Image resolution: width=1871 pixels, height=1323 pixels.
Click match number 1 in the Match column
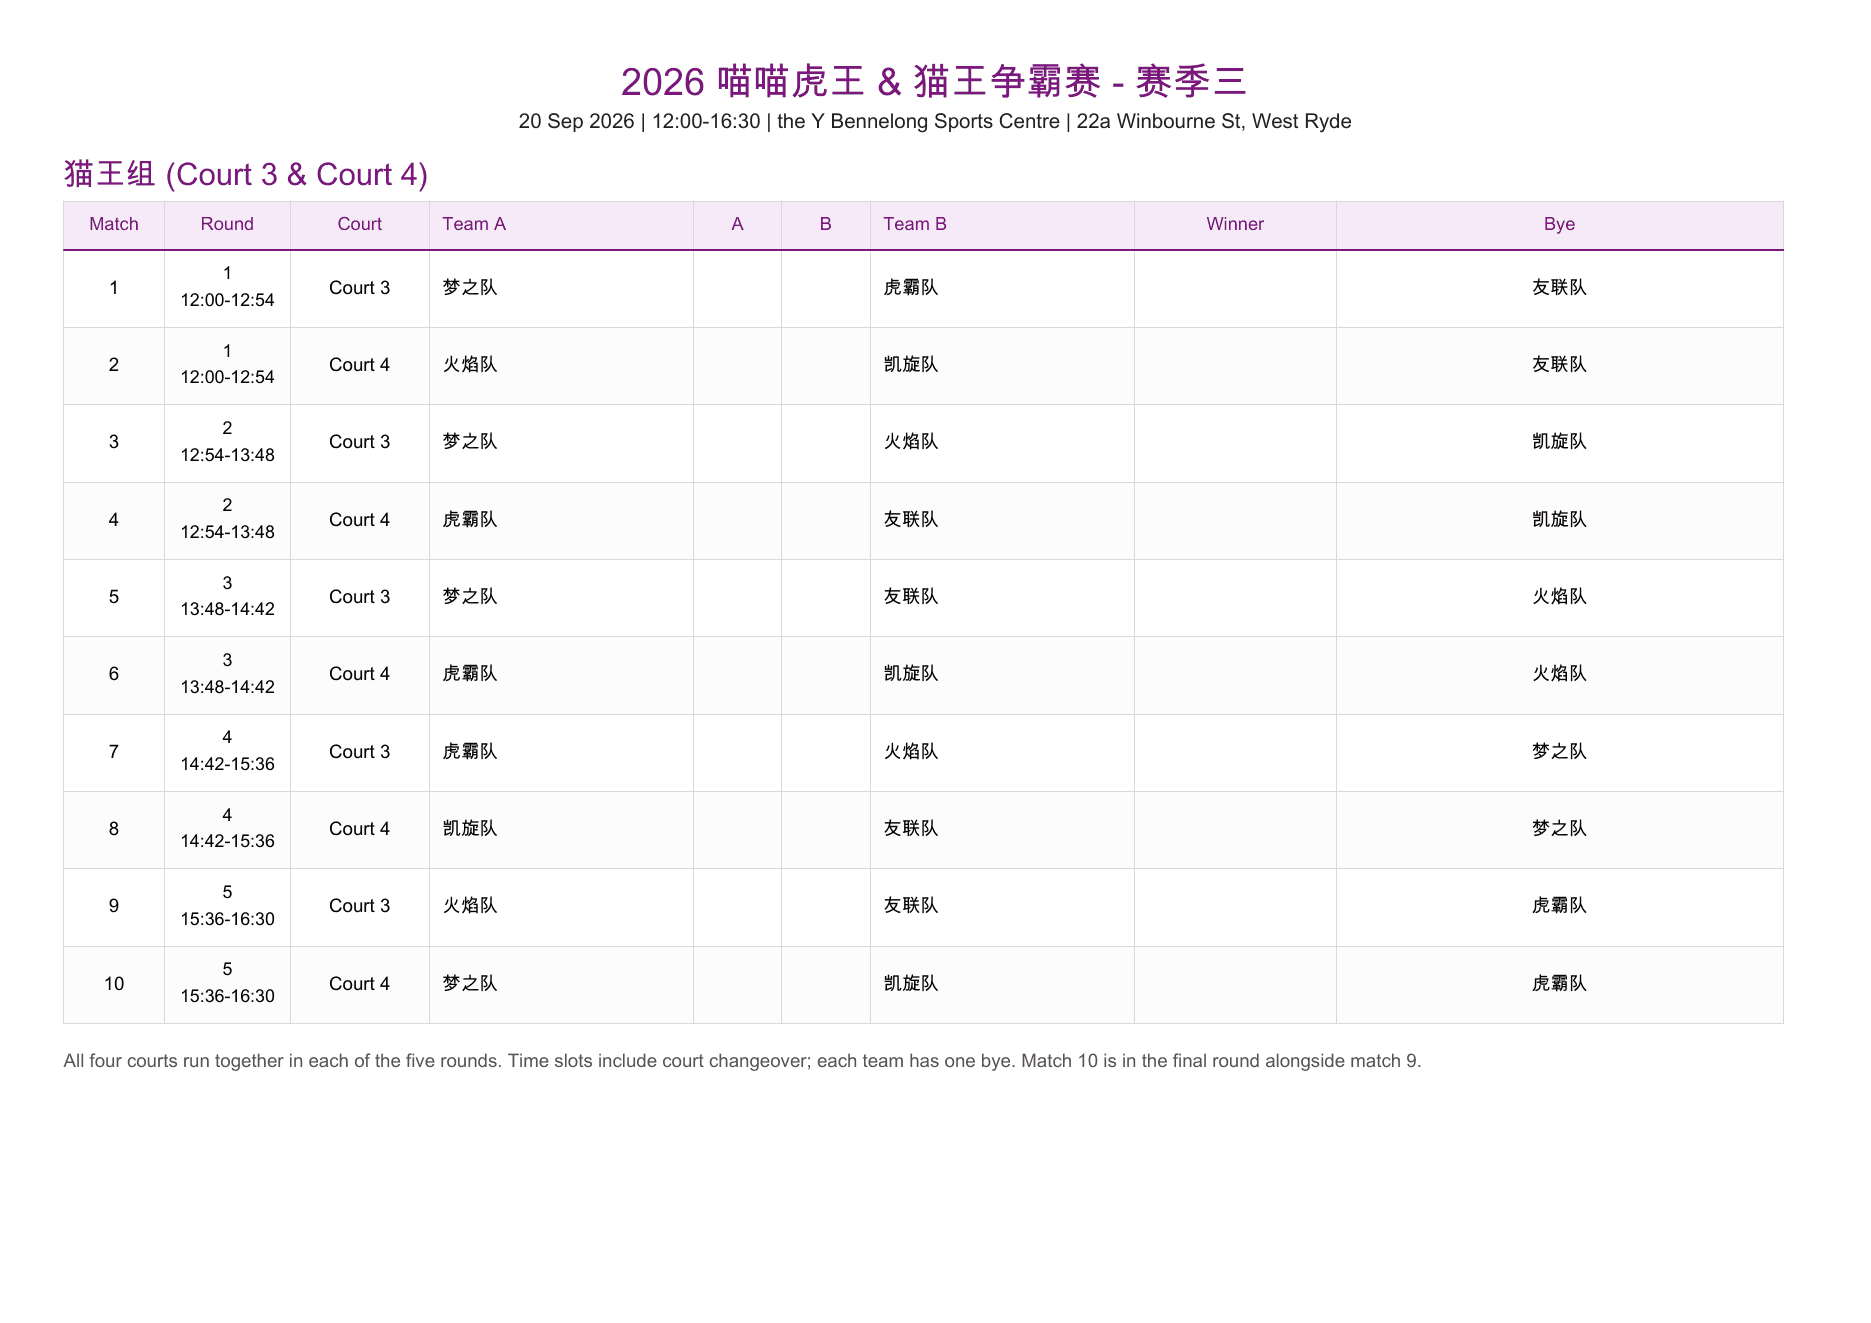click(114, 288)
